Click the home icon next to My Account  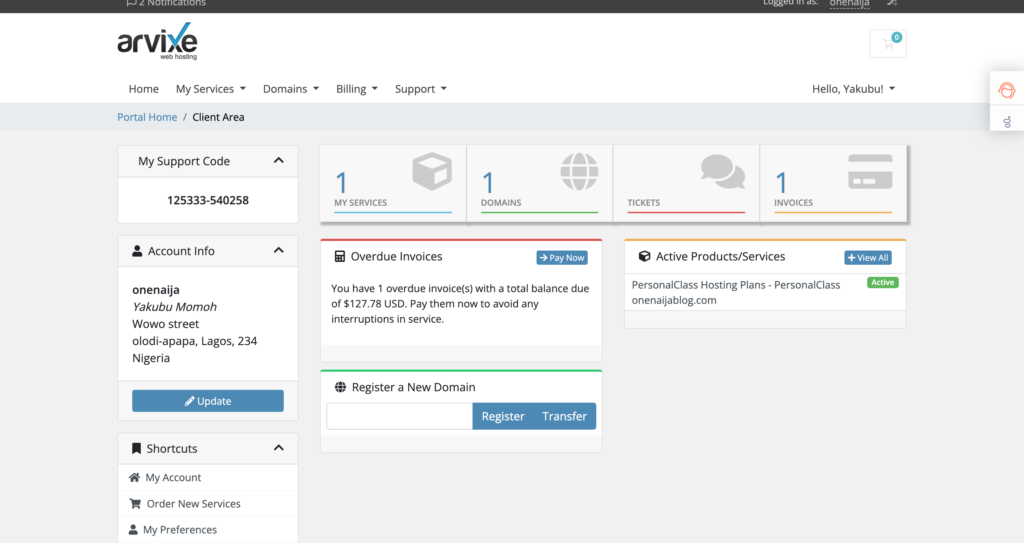point(135,478)
